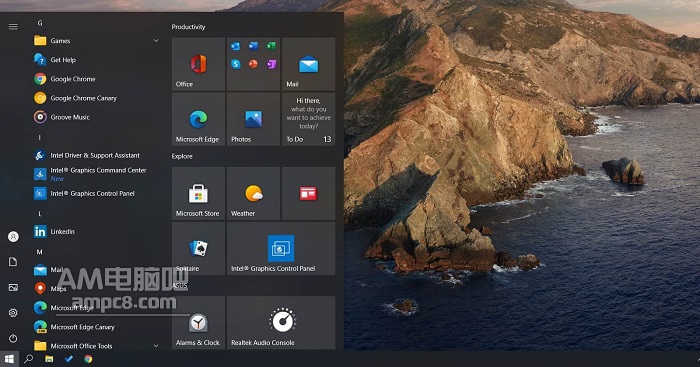Screen dimensions: 700x367
Task: Open the To Do checkmark taskbar icon
Action: [69, 359]
